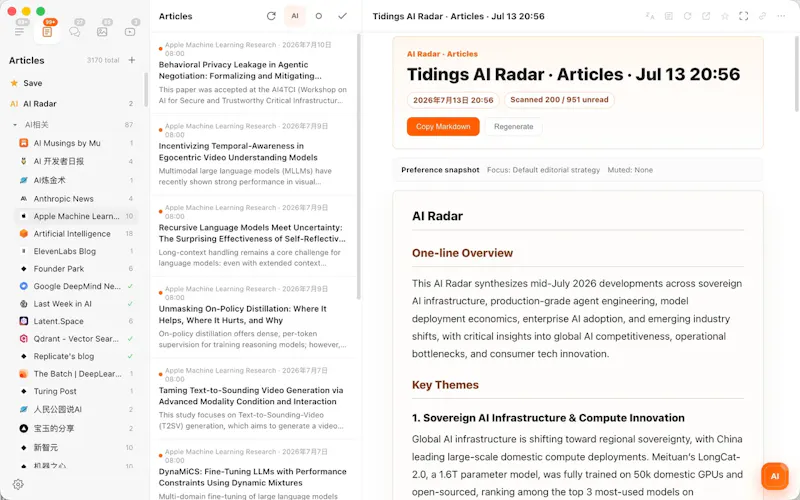
Task: Click the '2026年7月13日 20:56' date badge
Action: click(453, 100)
